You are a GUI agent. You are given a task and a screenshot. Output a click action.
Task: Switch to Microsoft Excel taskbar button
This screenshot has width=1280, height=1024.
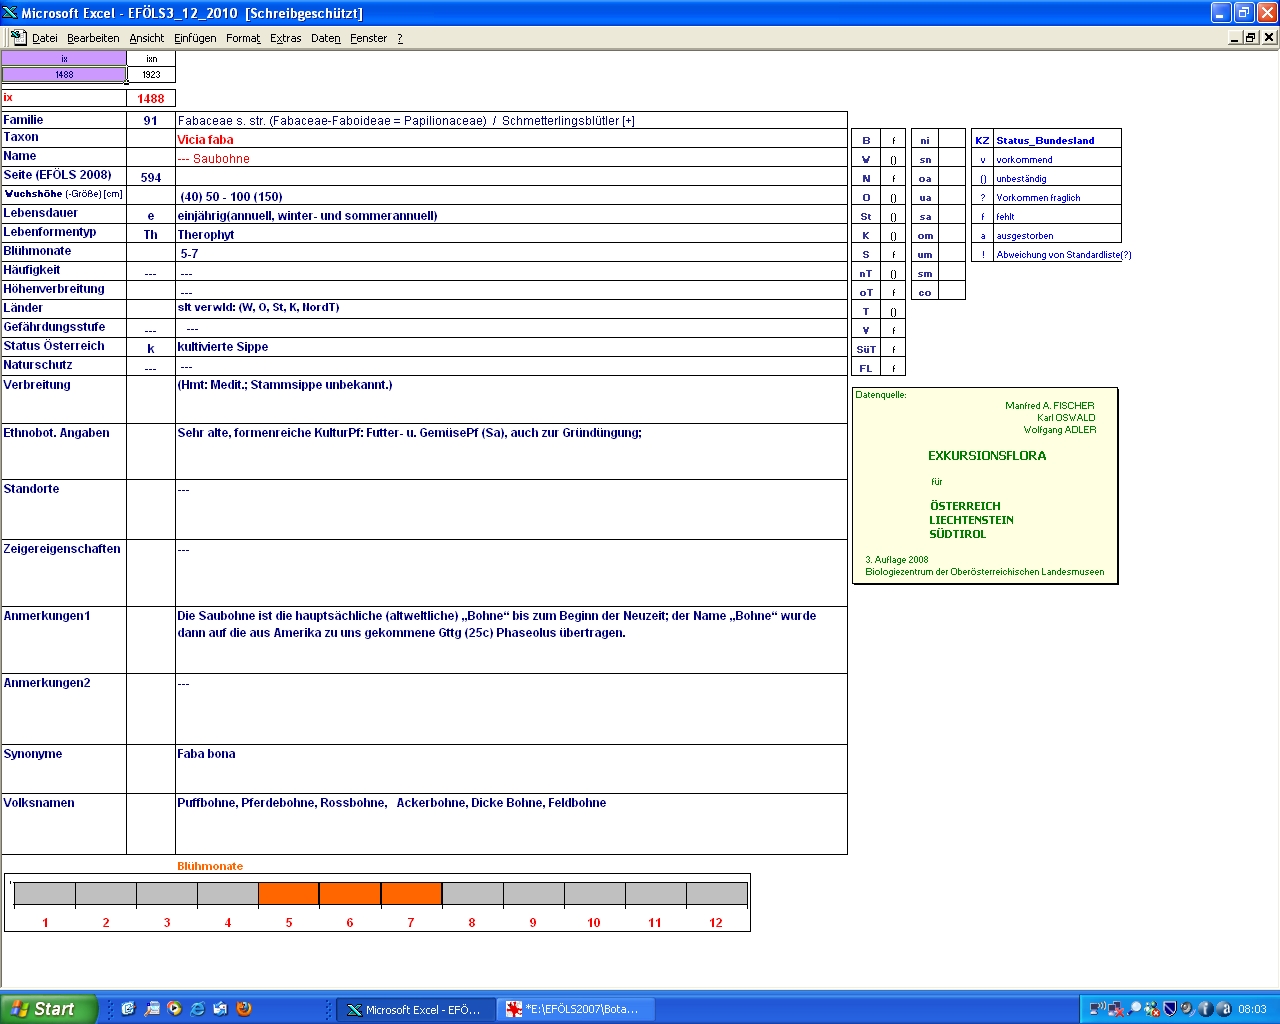tap(414, 1009)
